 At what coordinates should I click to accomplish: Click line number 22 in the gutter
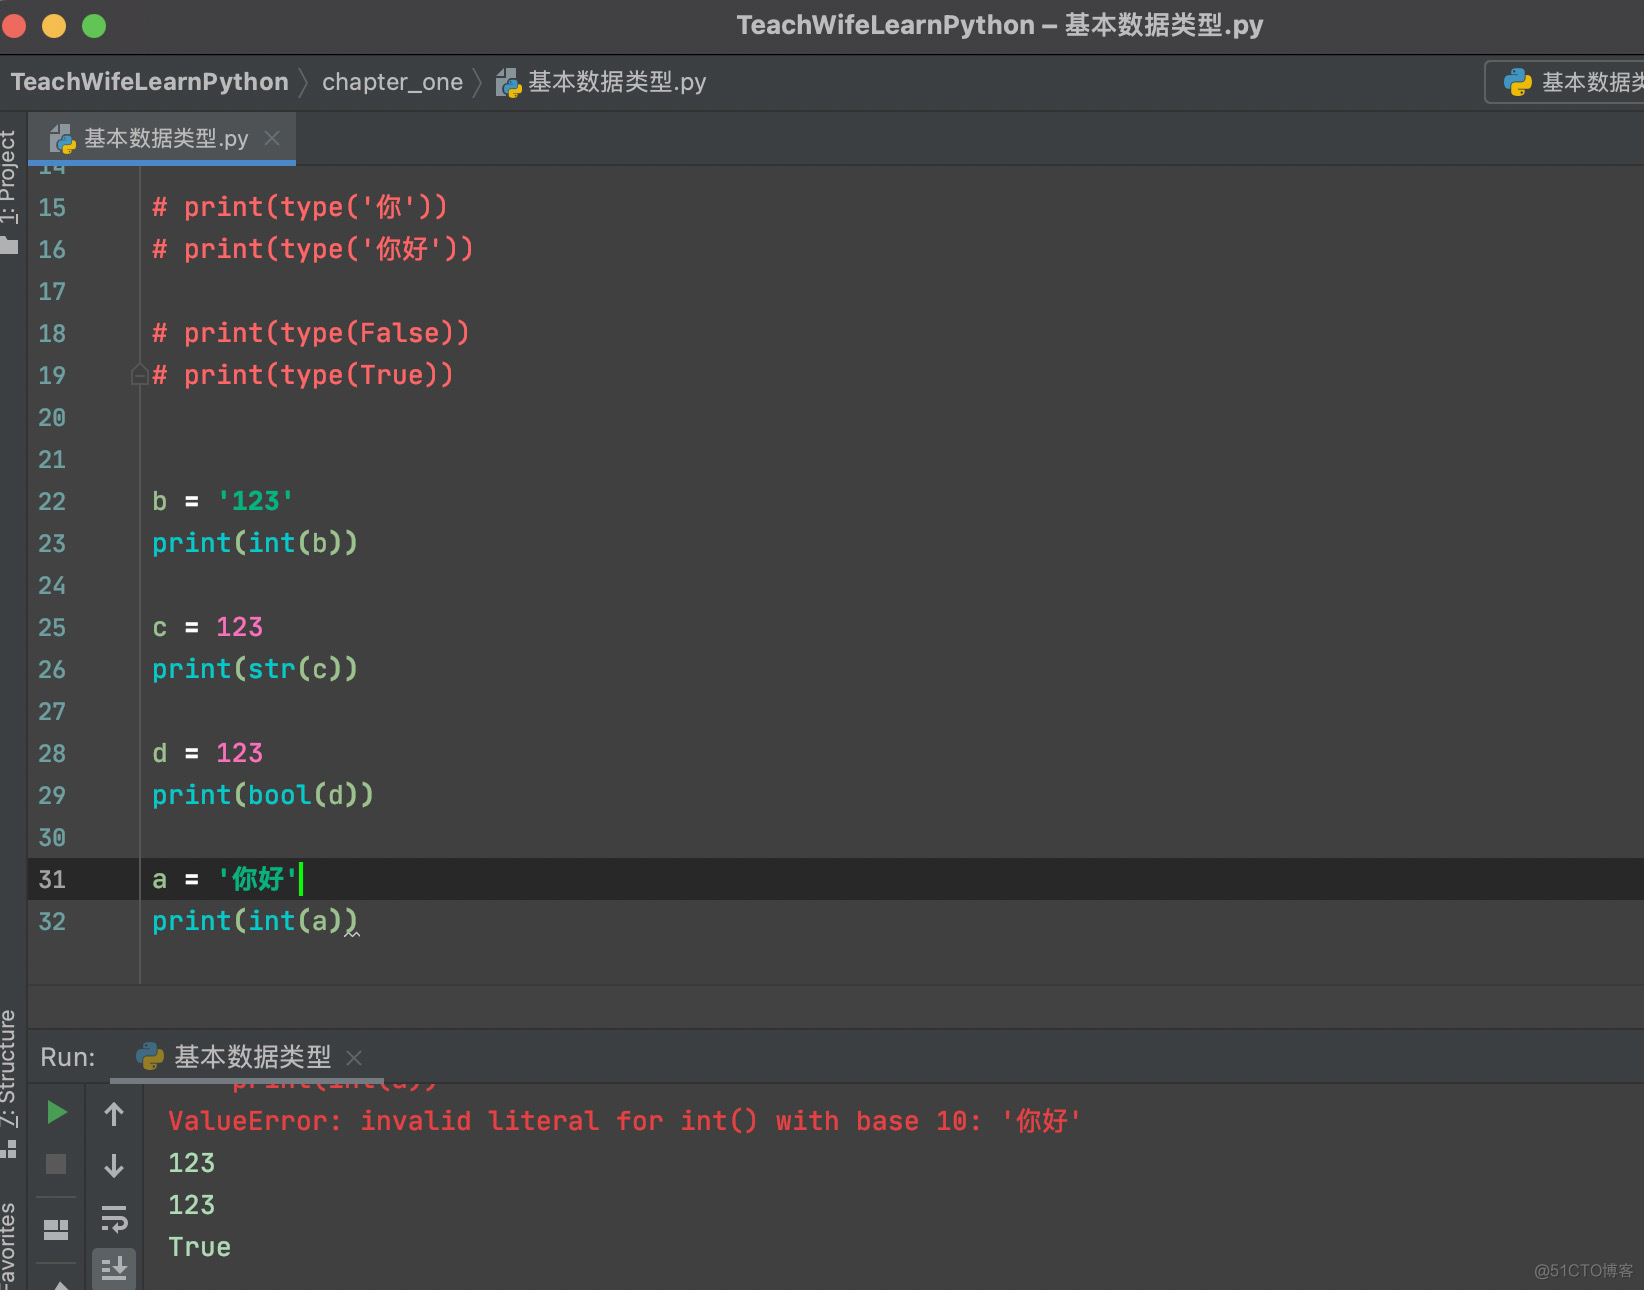click(x=52, y=501)
